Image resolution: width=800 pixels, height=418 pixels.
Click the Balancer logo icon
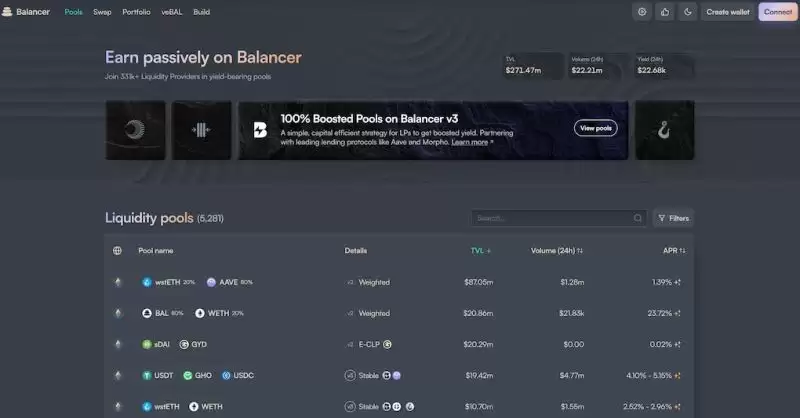tap(7, 11)
